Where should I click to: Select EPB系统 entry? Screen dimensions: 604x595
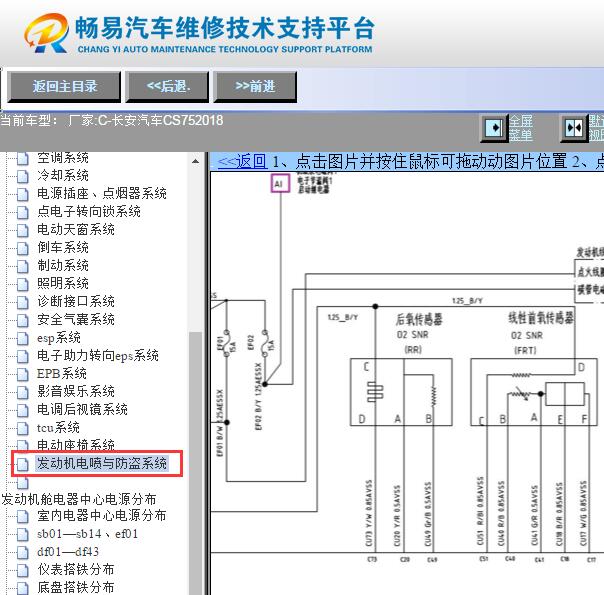62,373
